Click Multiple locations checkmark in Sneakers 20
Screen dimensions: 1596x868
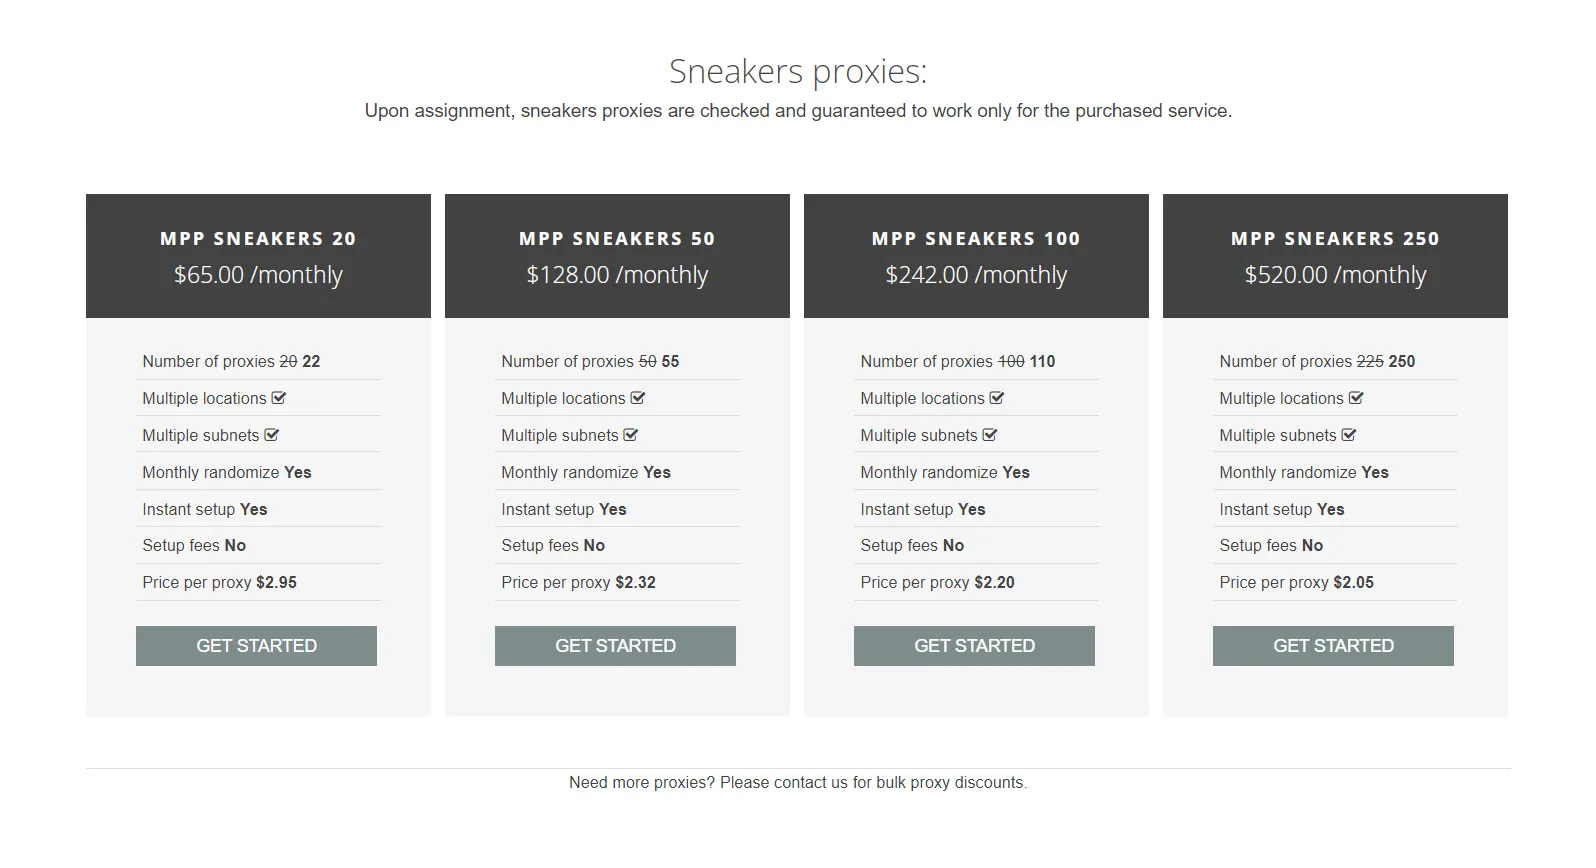pyautogui.click(x=279, y=398)
